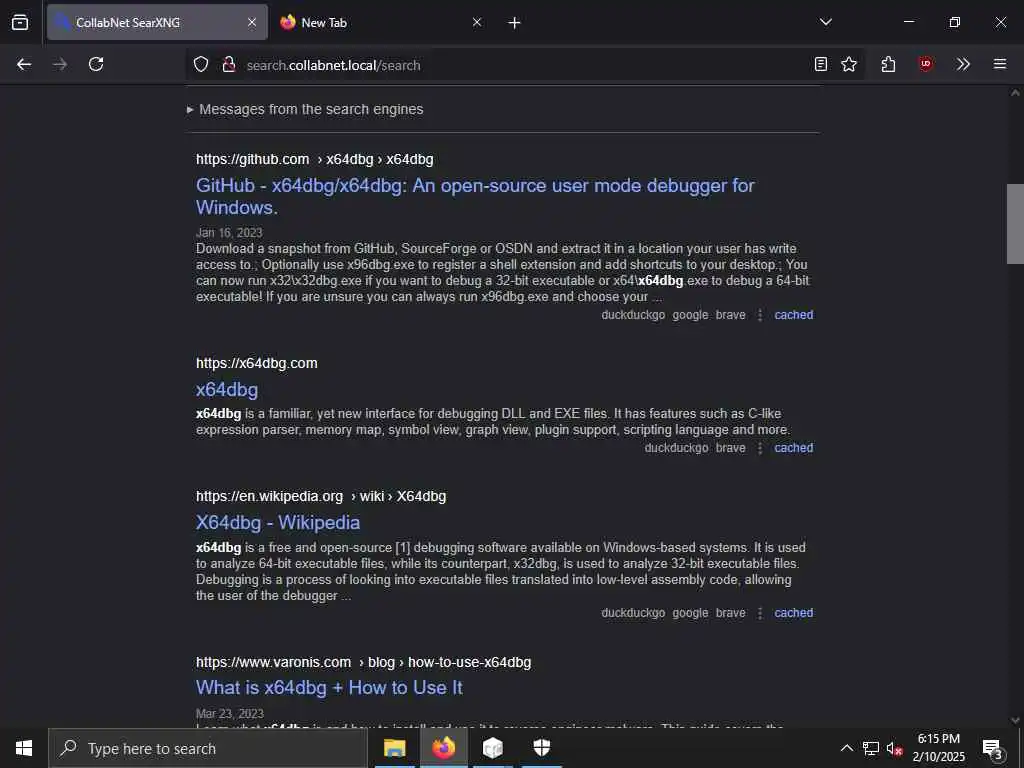Viewport: 1024px width, 768px height.
Task: Show more tools overflow chevrons
Action: point(963,64)
